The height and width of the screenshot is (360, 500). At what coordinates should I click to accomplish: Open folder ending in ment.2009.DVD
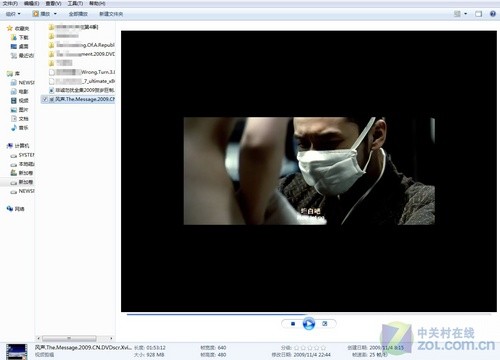(82, 54)
